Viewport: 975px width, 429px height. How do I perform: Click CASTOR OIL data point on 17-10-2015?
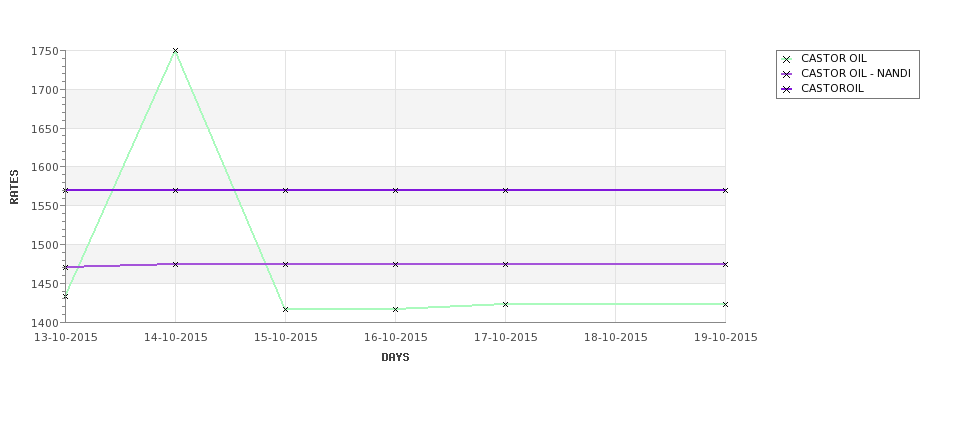point(506,305)
